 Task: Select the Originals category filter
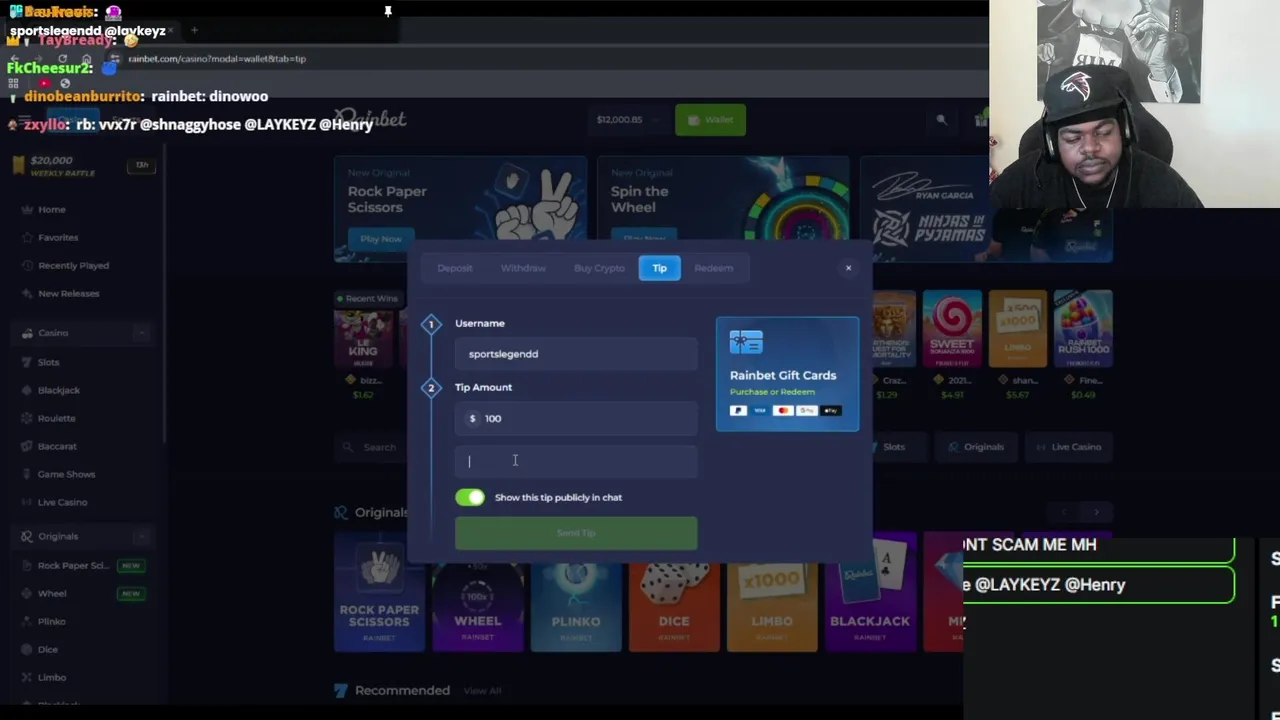(x=976, y=447)
